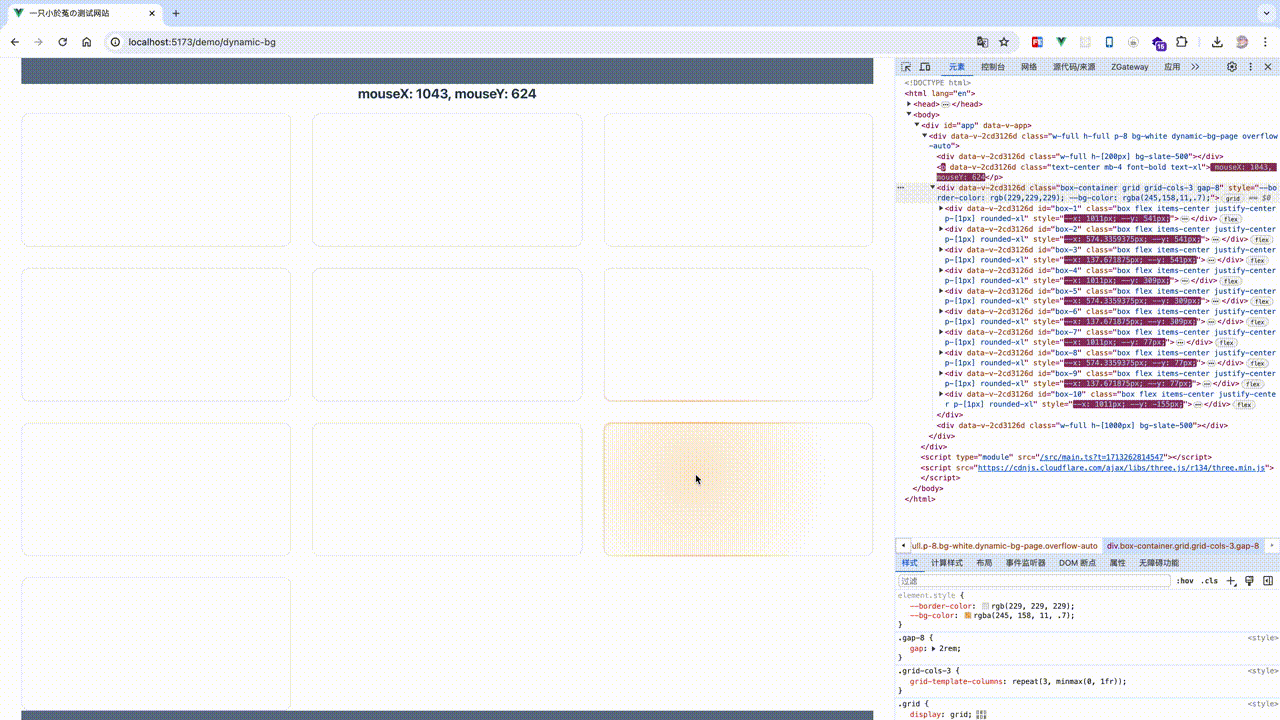Open a new browser tab
This screenshot has width=1280, height=720.
[176, 13]
